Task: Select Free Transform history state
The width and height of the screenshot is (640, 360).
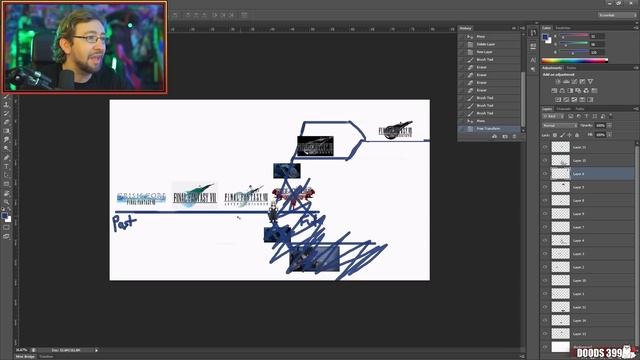Action: 489,129
